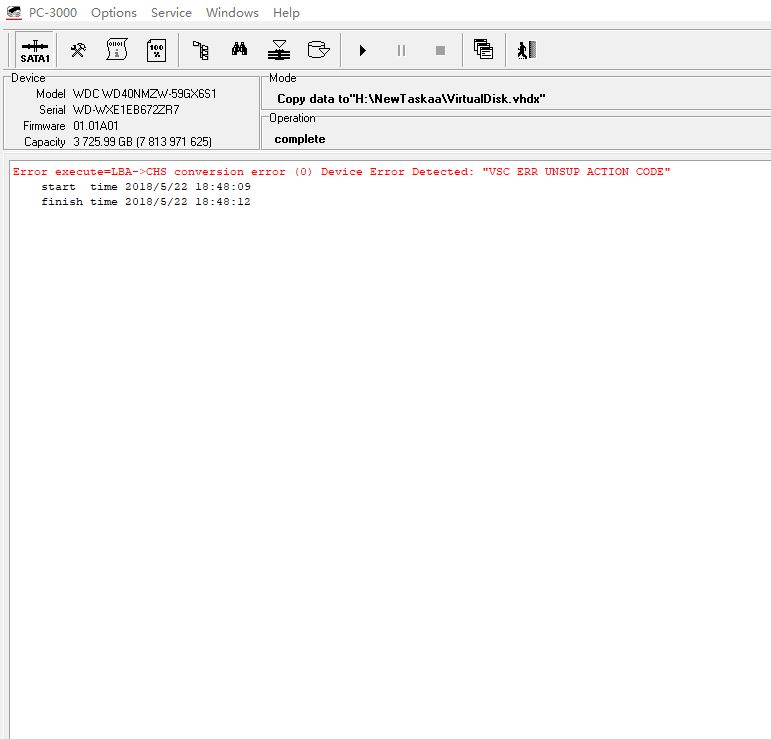Pause the running operation
Viewport: 771px width, 739px height.
pyautogui.click(x=401, y=50)
